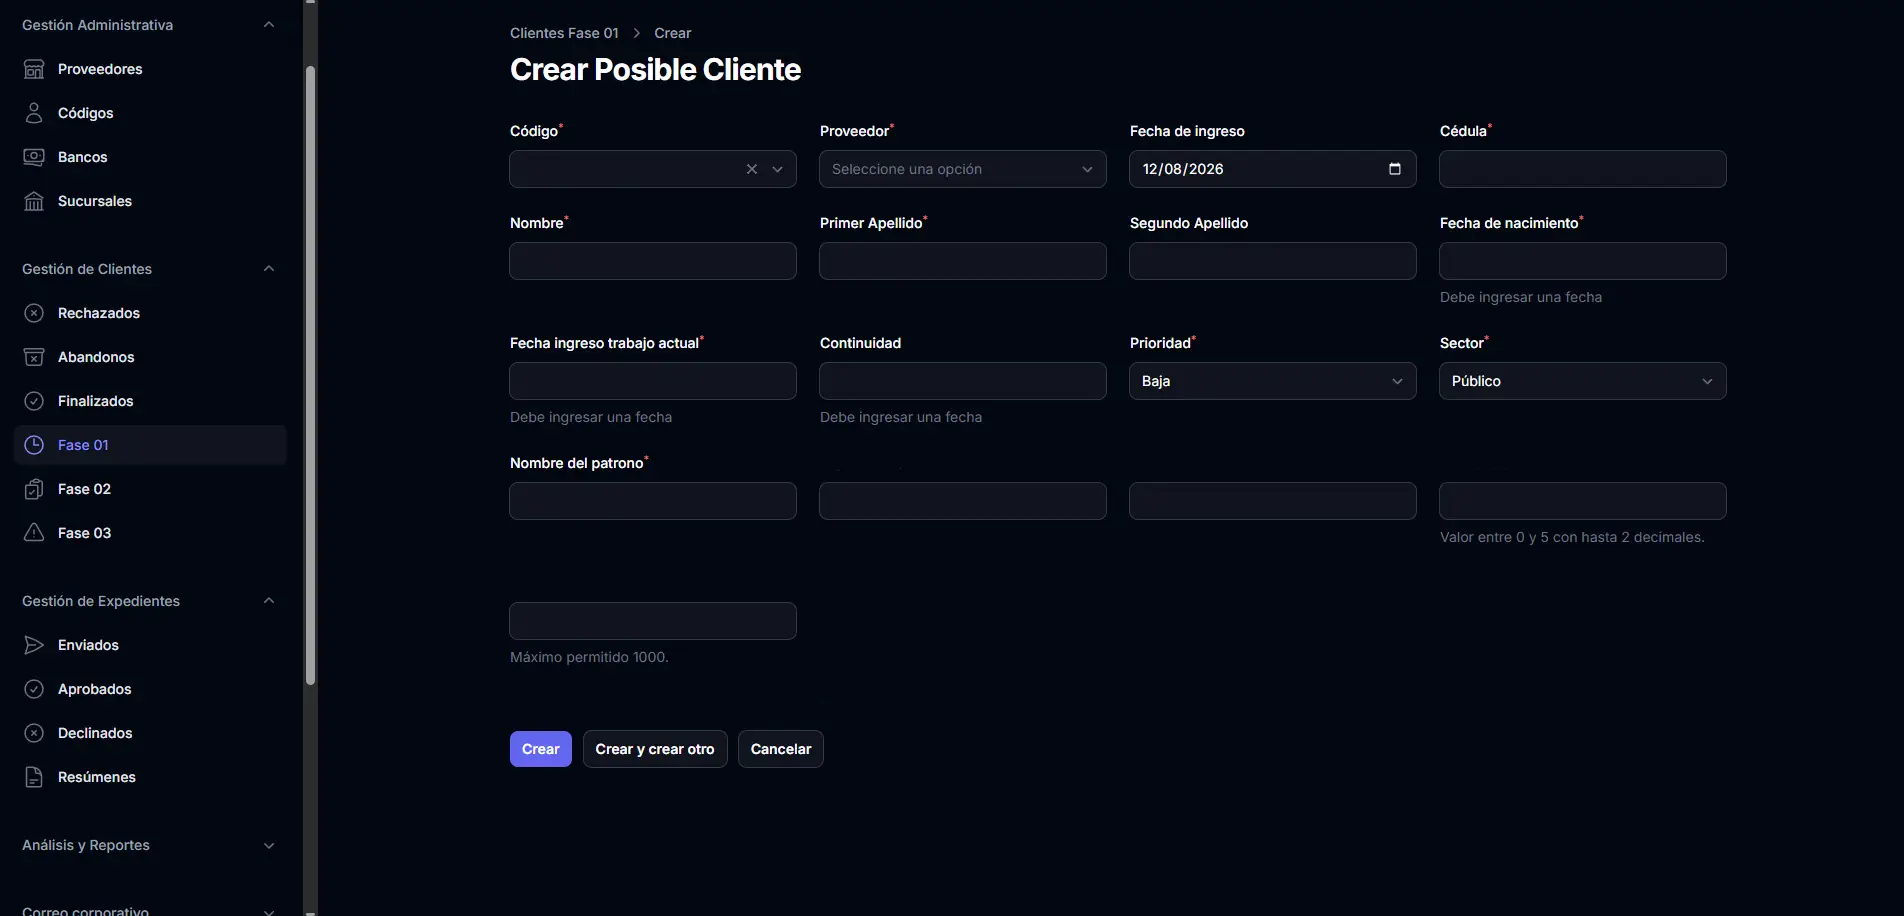Click the Bancos banknote icon
The width and height of the screenshot is (1904, 916).
coord(34,157)
